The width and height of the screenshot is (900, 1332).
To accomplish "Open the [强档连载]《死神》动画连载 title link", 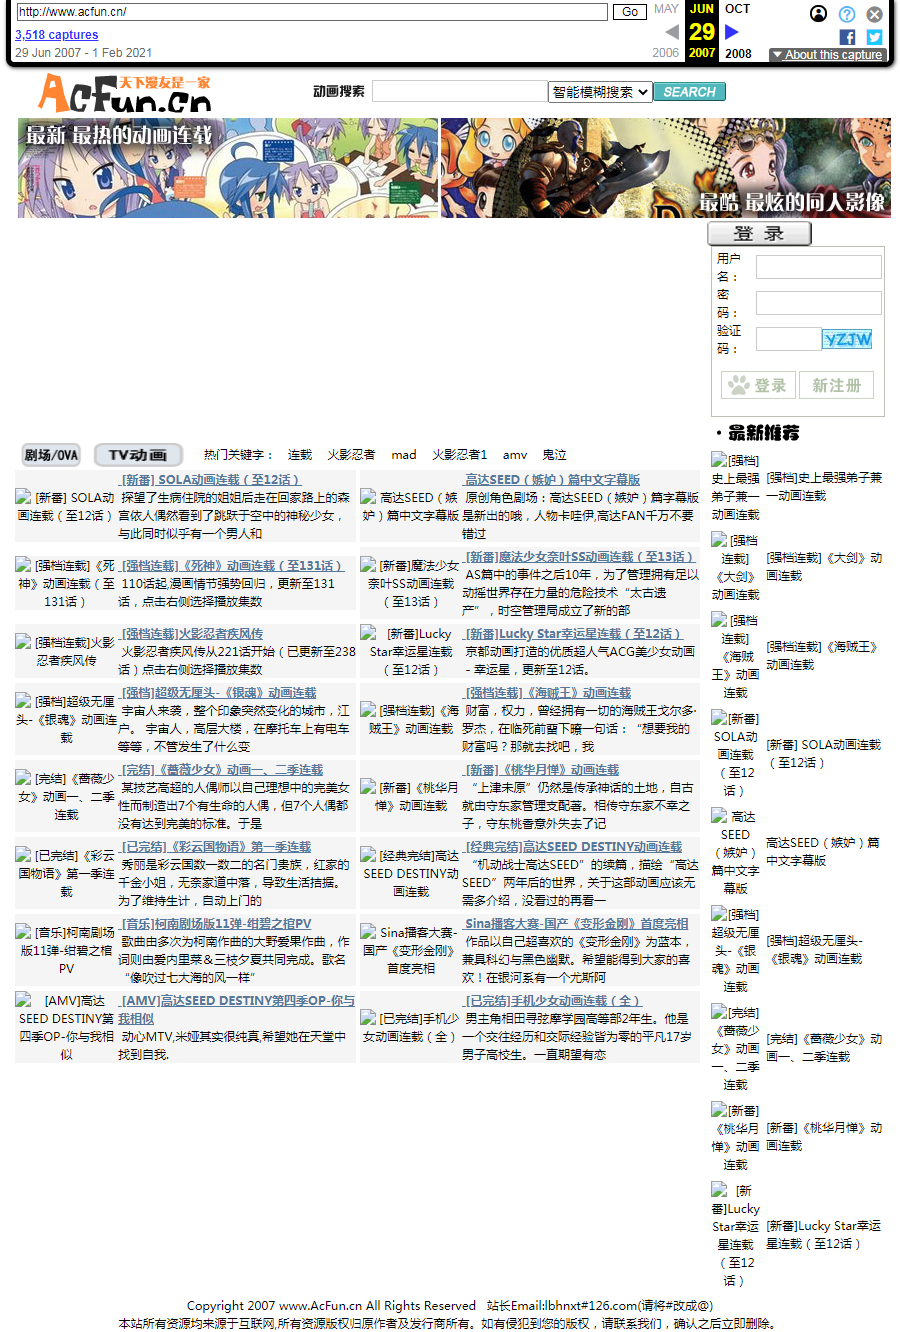I will 232,566.
